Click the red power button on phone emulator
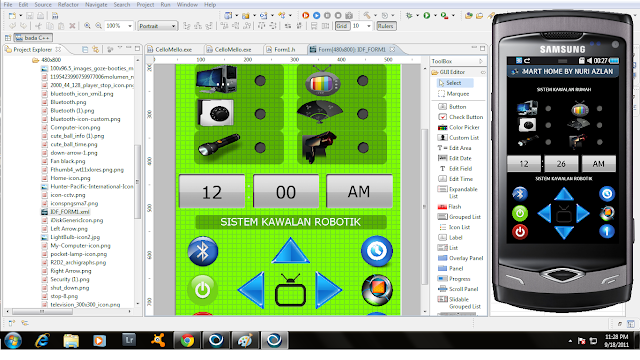 pos(520,232)
